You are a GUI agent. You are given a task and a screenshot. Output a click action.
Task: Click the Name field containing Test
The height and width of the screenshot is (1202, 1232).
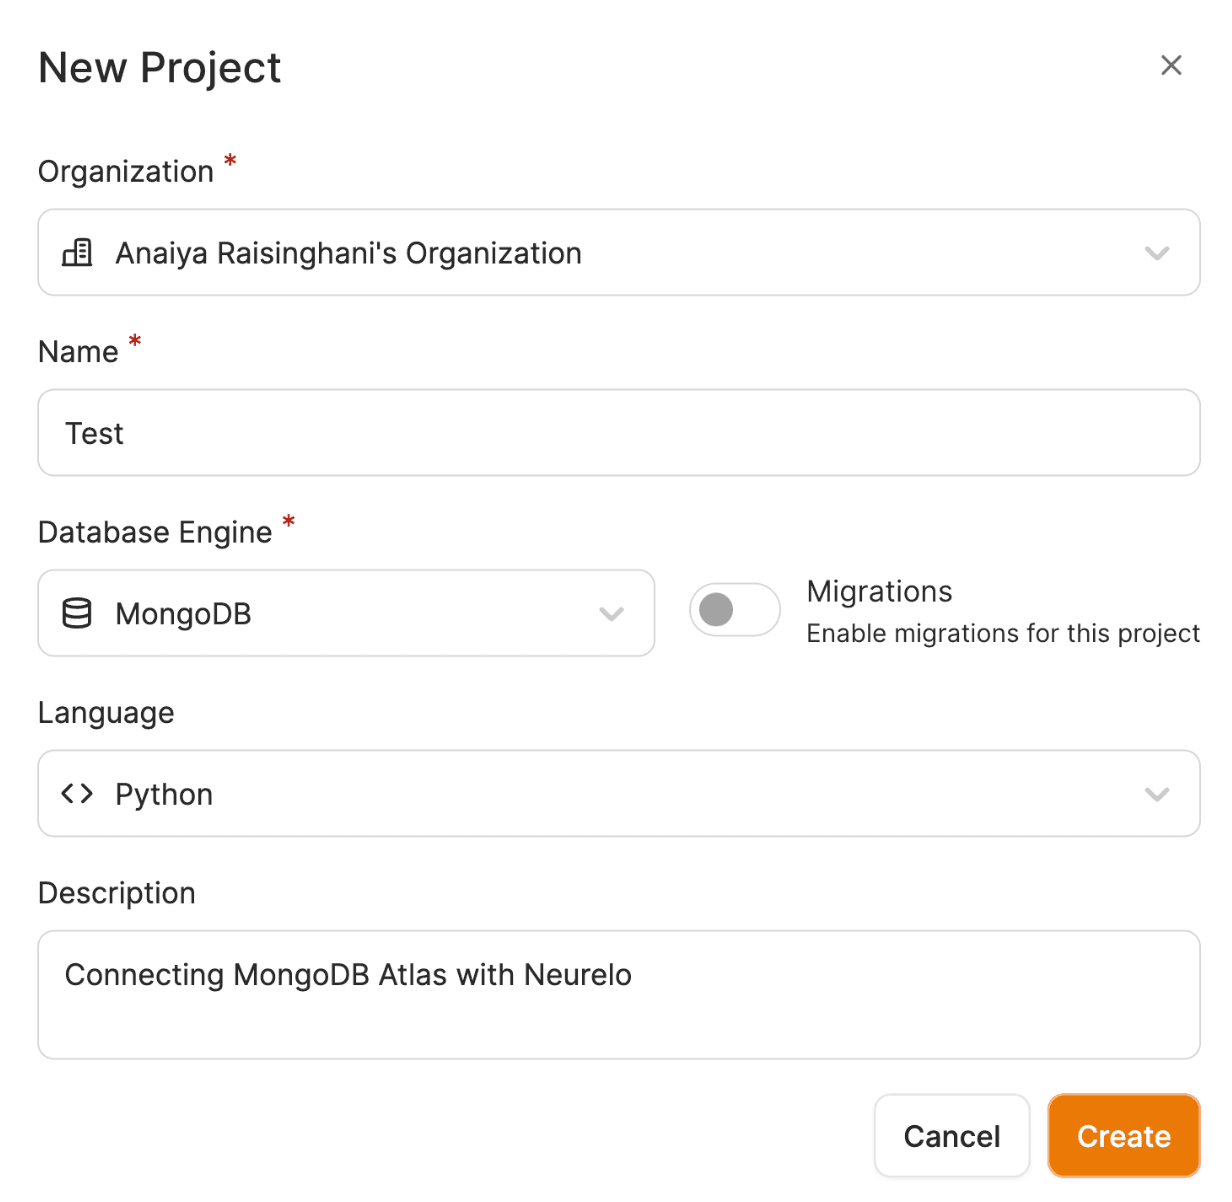point(618,433)
